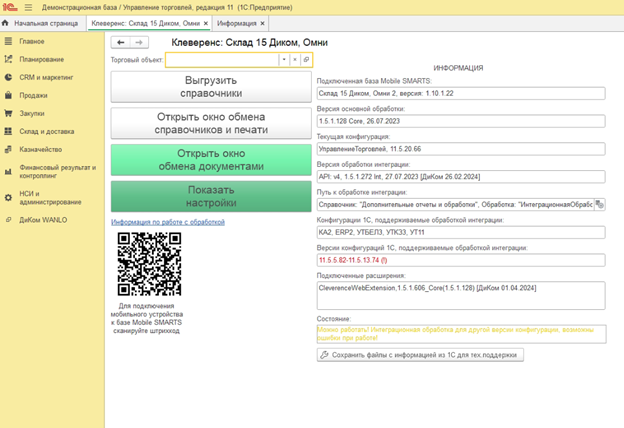Open the 1C main menu hamburger icon
The width and height of the screenshot is (624, 428).
(28, 7)
